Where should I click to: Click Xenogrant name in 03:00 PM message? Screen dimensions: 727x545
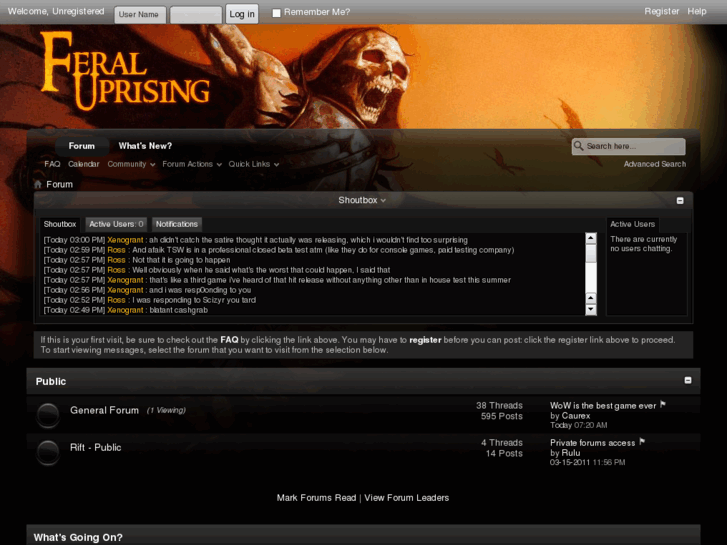(x=125, y=240)
